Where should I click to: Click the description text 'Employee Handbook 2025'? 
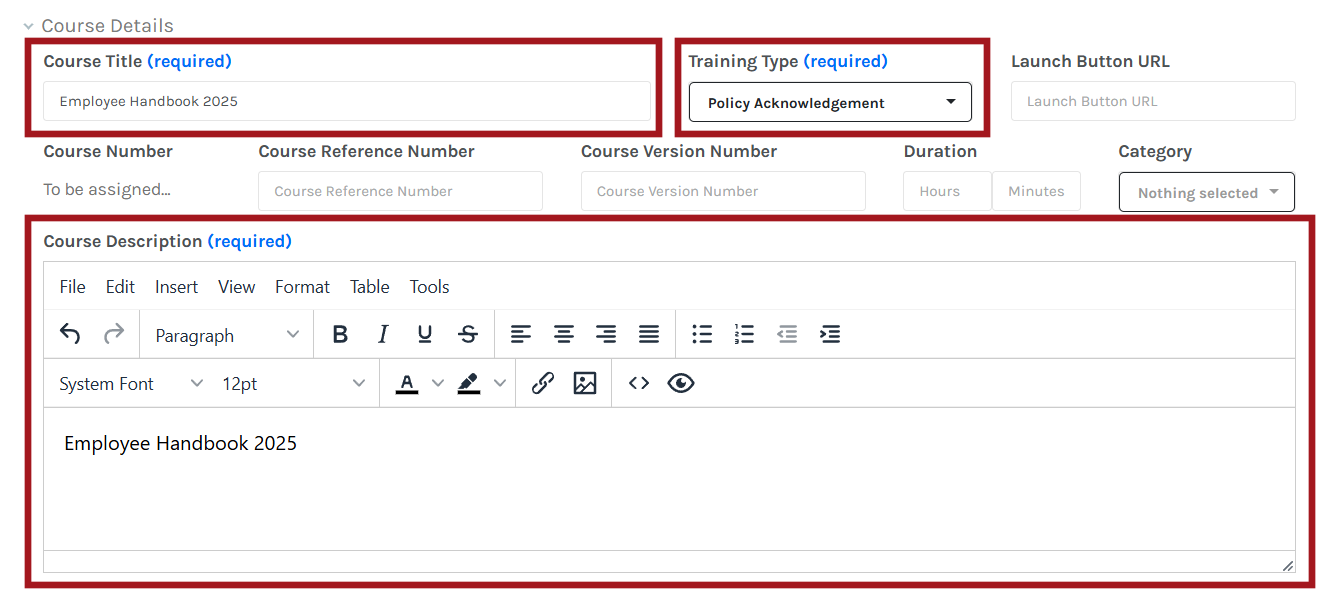tap(181, 443)
